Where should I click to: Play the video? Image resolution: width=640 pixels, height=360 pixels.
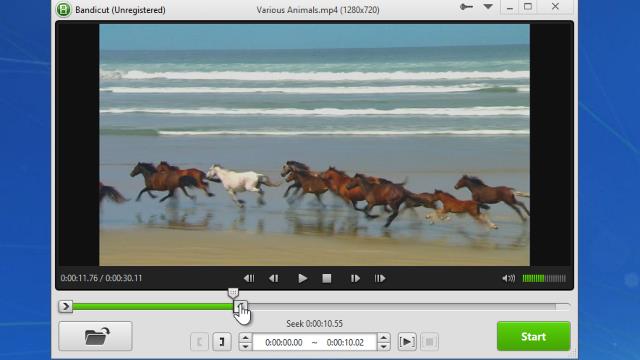(302, 278)
